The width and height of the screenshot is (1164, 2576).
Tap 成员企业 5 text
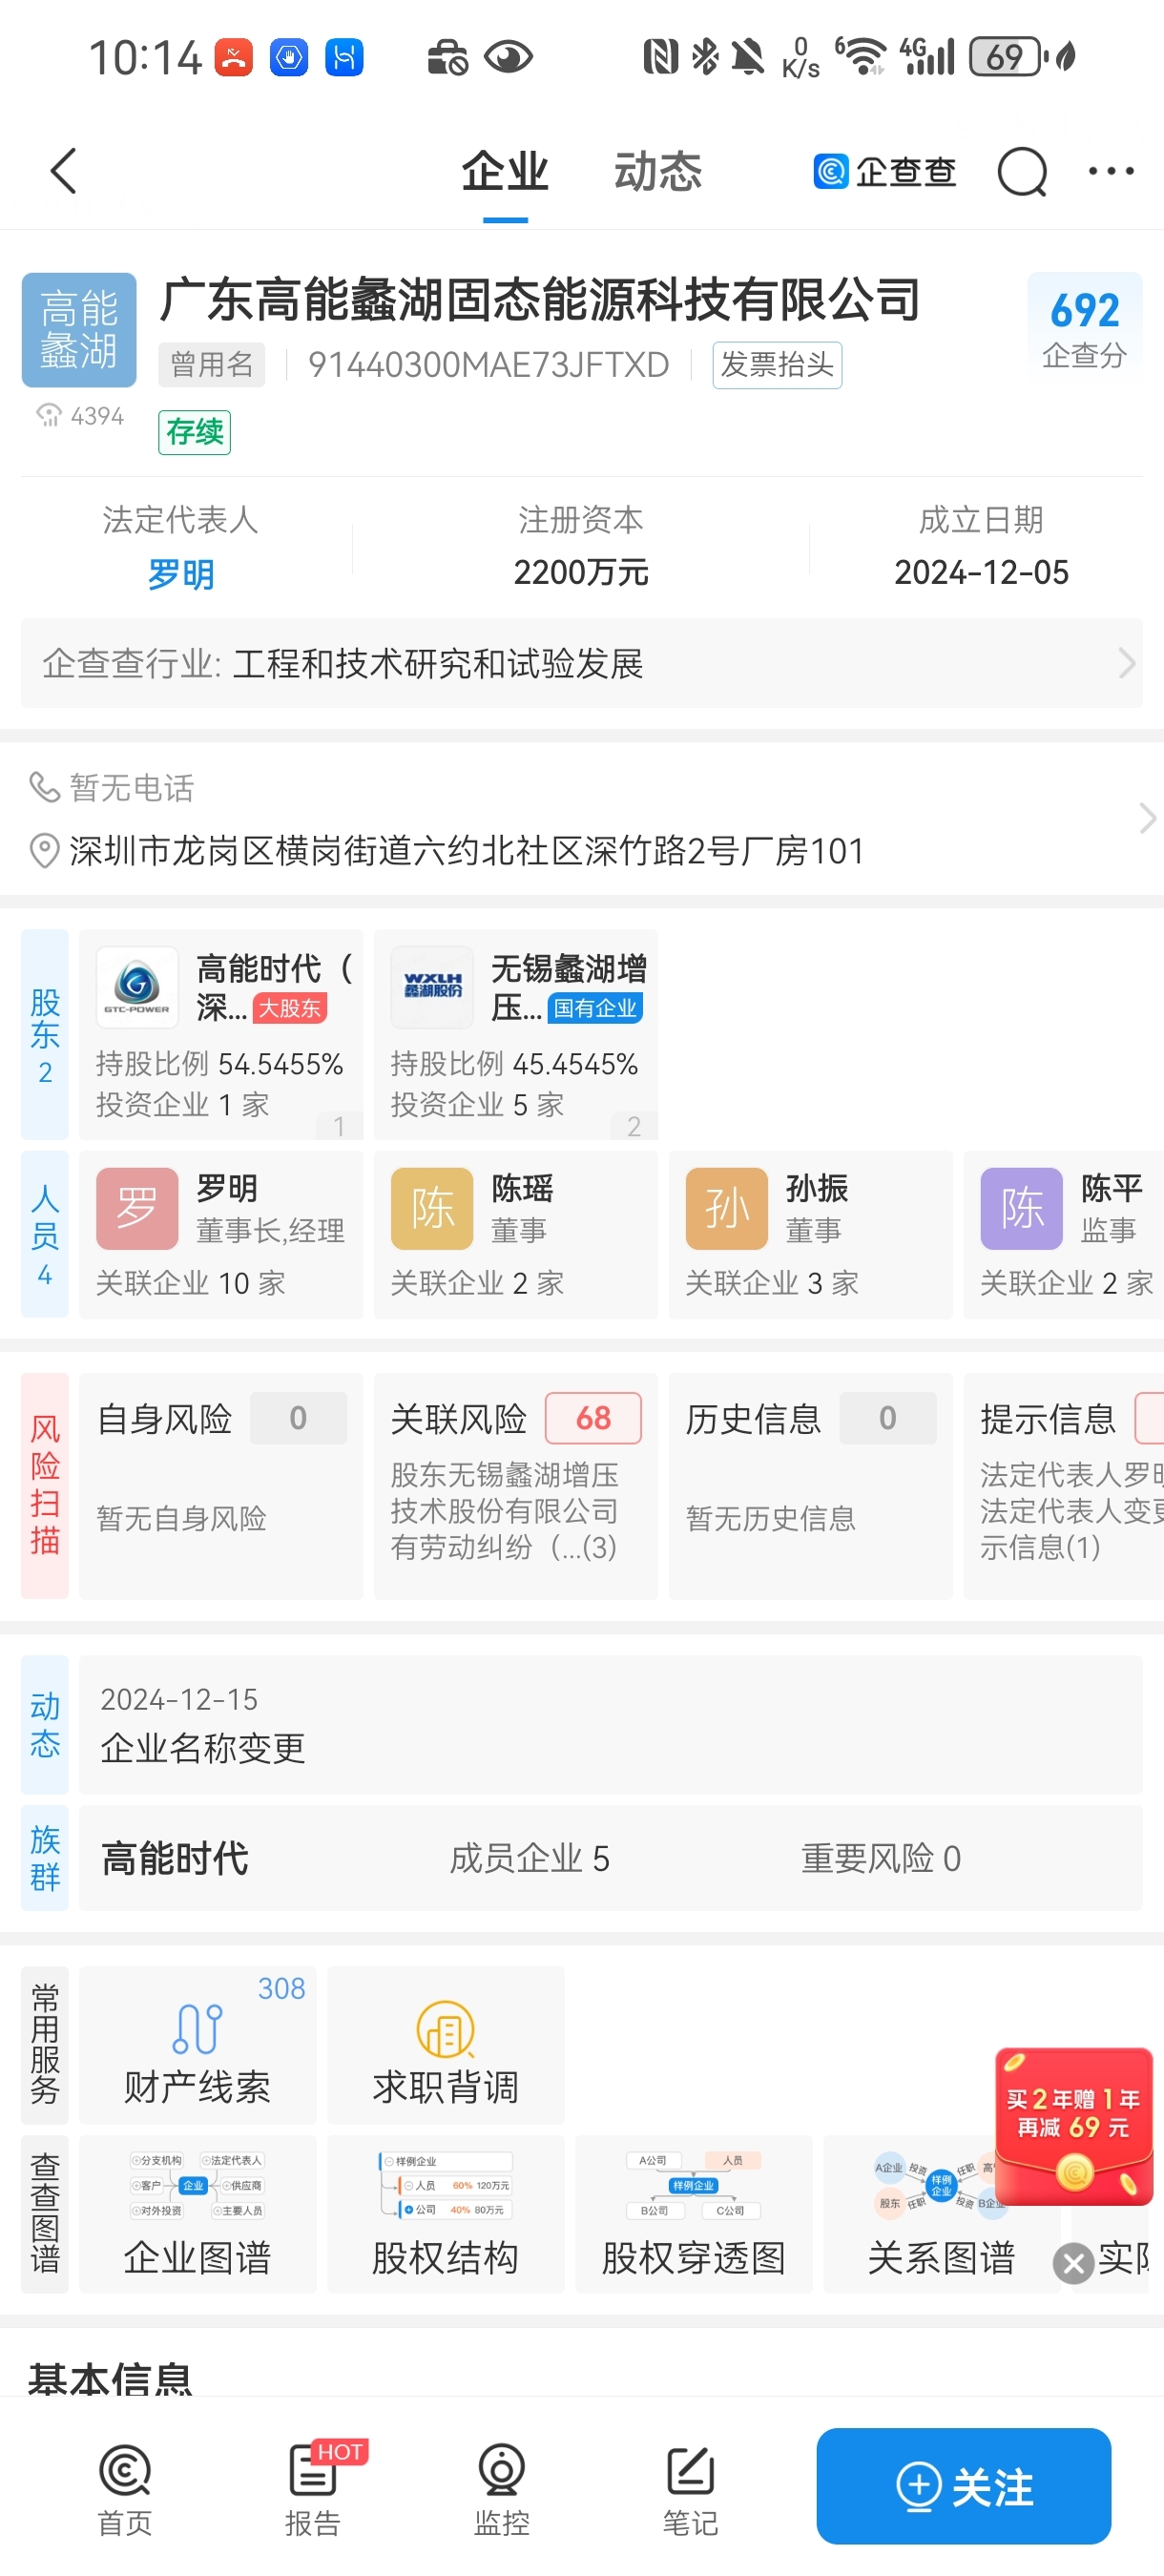[x=530, y=1858]
